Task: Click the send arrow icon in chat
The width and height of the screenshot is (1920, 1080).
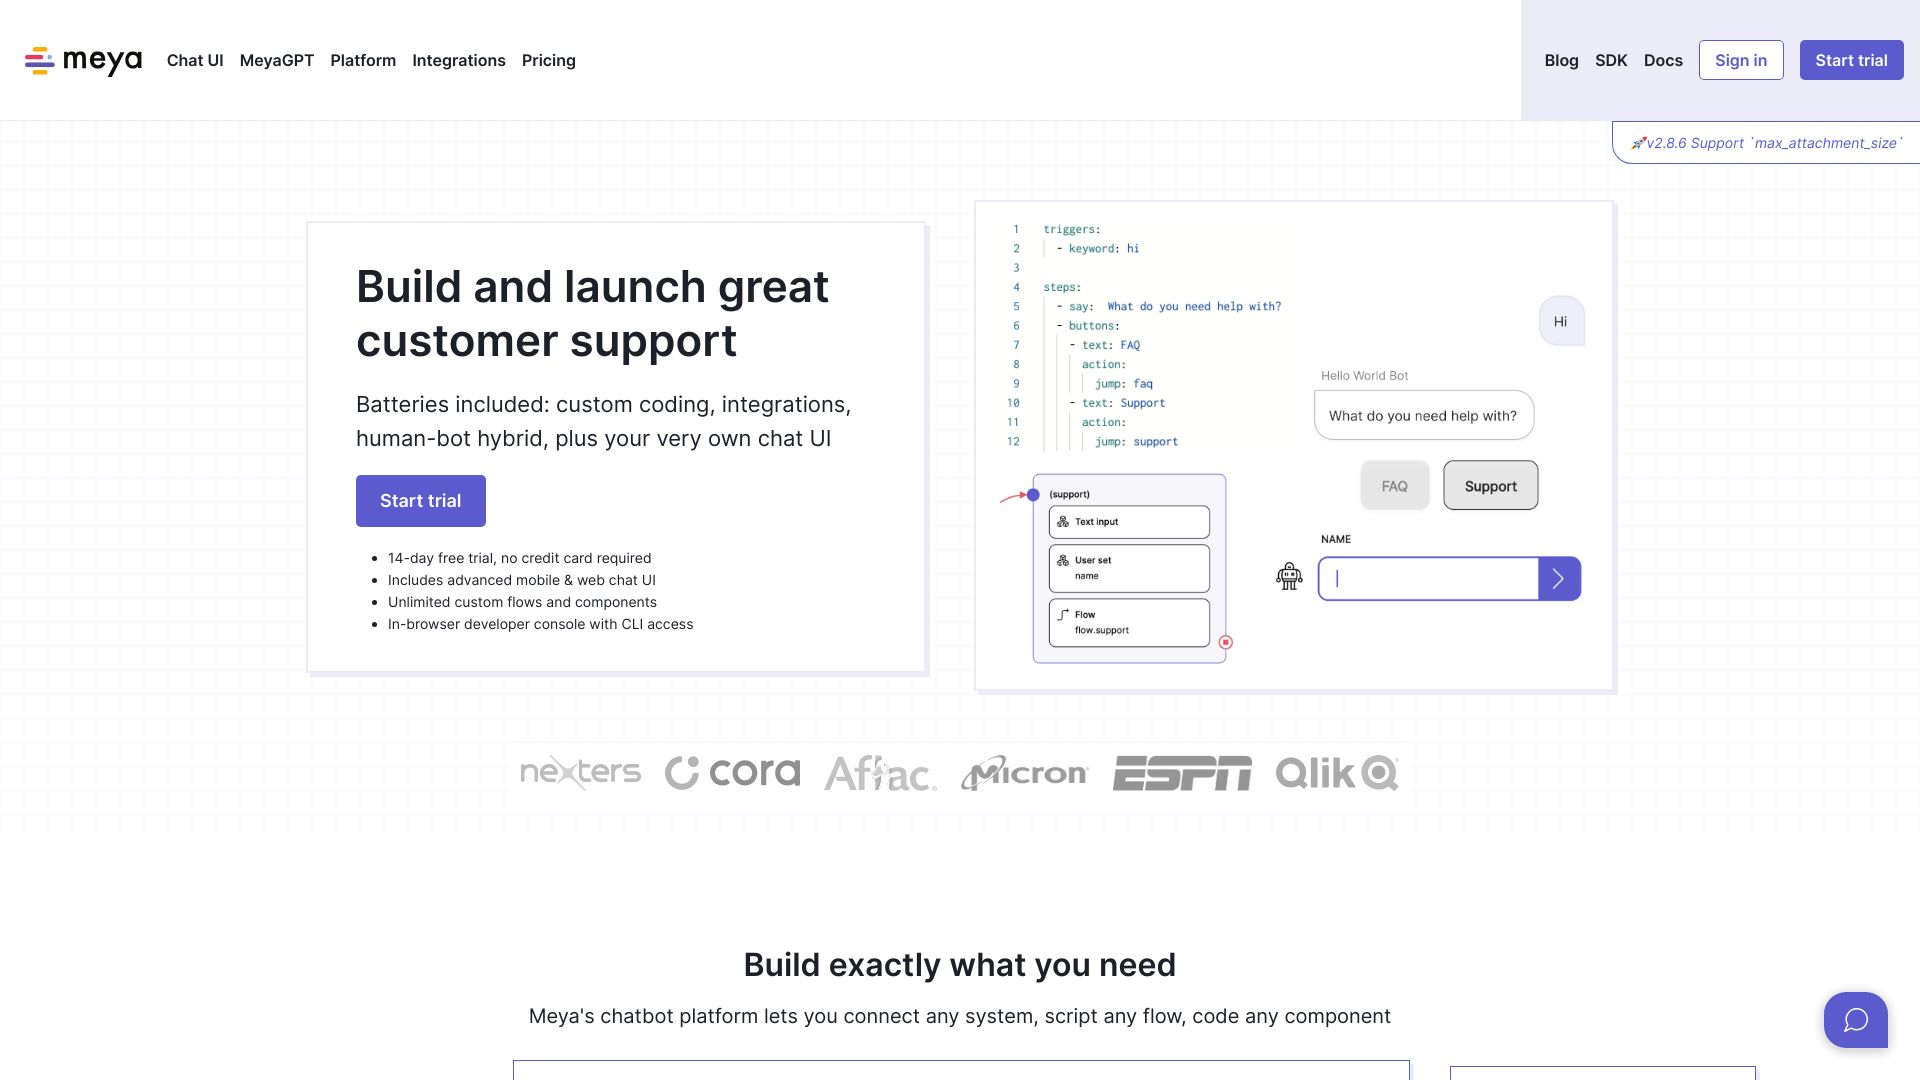Action: pos(1559,578)
